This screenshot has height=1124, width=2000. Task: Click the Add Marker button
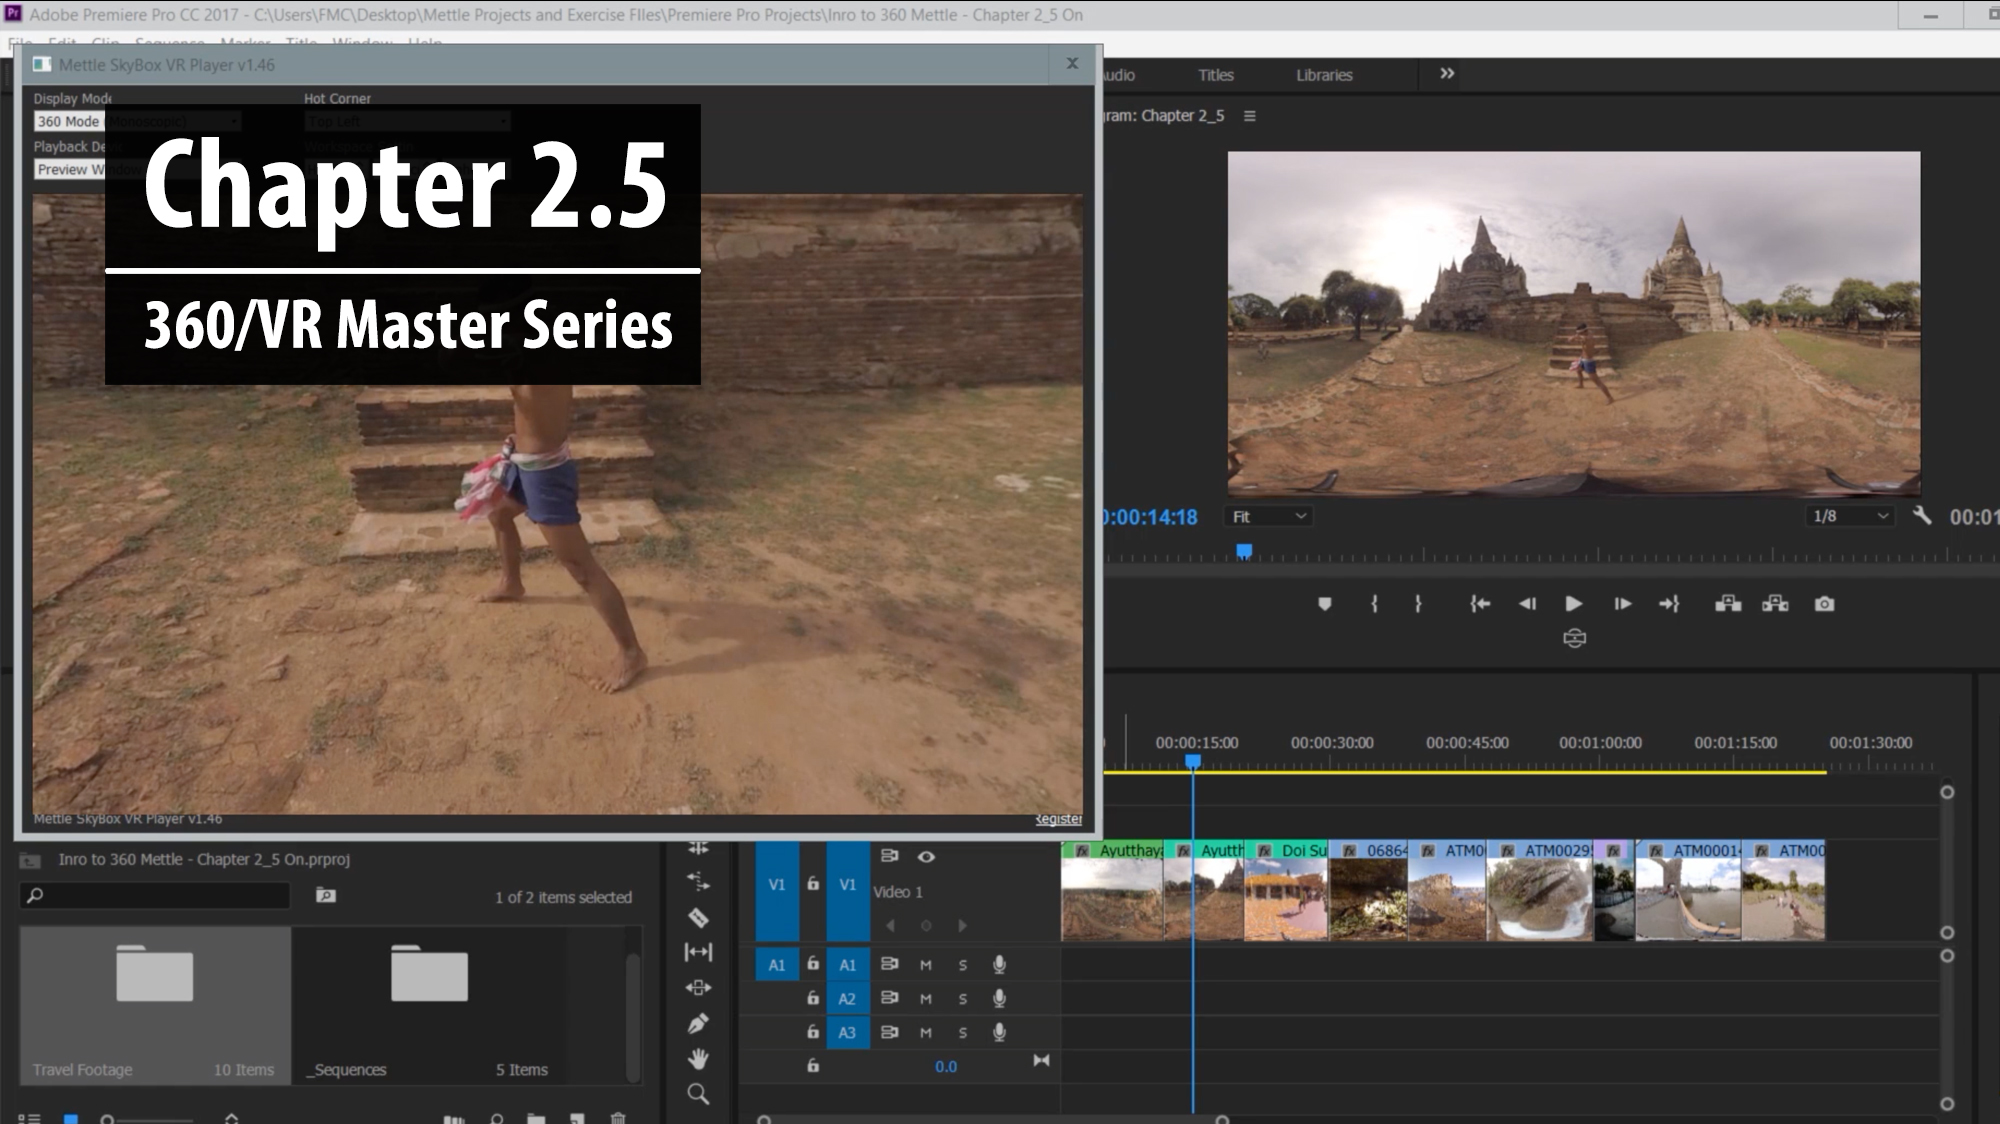[1325, 604]
